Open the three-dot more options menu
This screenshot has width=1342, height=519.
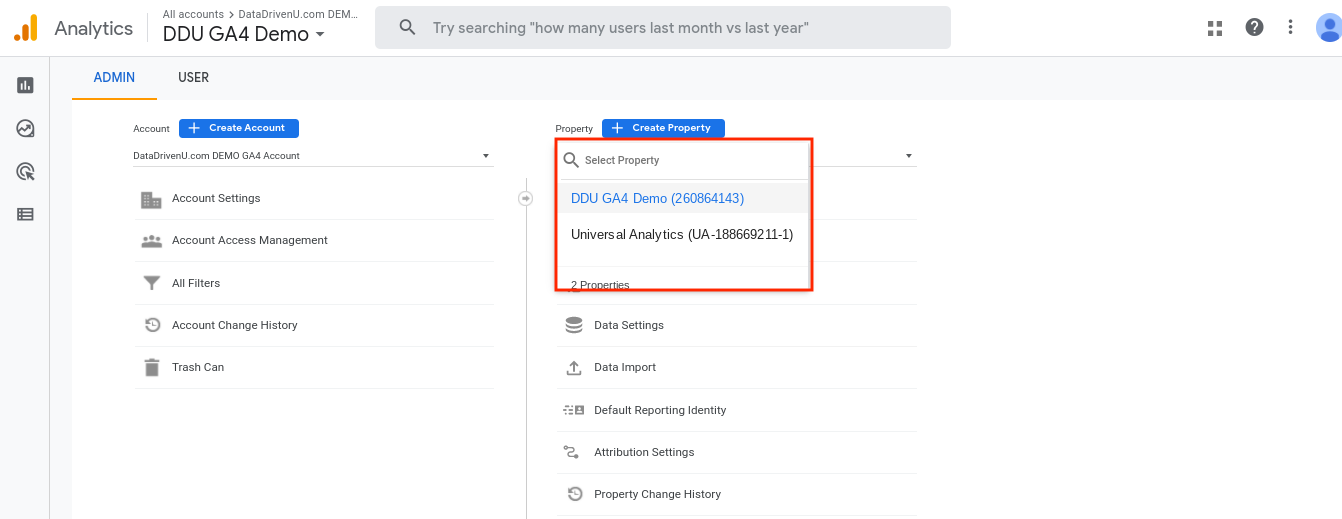(x=1291, y=27)
